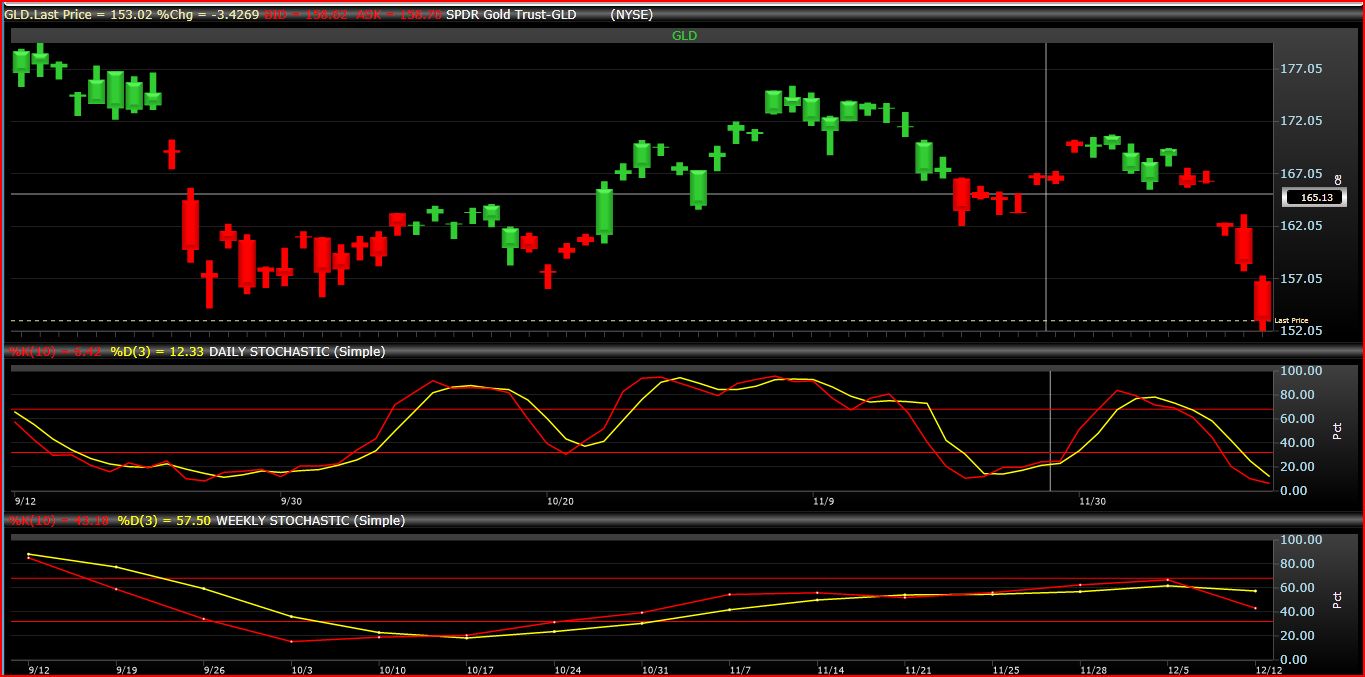Click the 11/28 date on weekly axis
This screenshot has height=677, width=1365.
click(1092, 669)
